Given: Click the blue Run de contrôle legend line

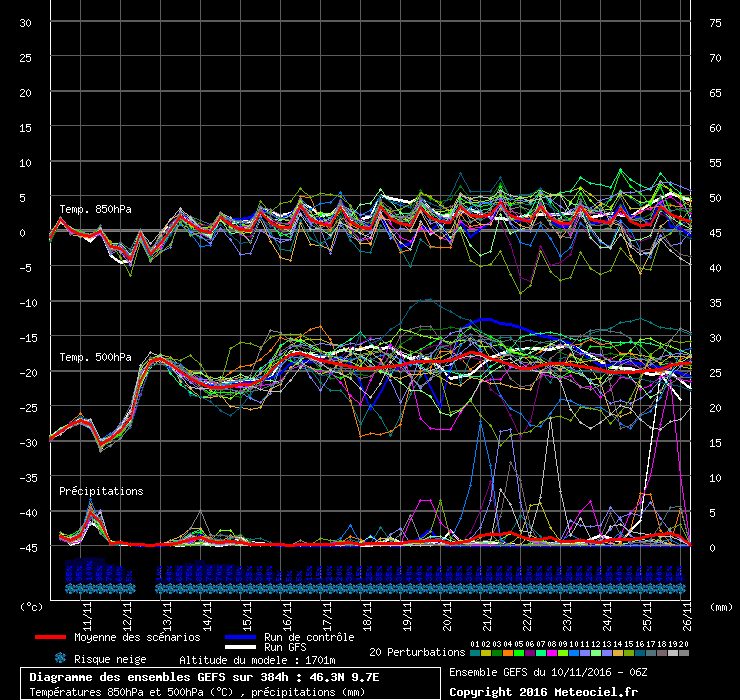Looking at the screenshot, I should (240, 637).
